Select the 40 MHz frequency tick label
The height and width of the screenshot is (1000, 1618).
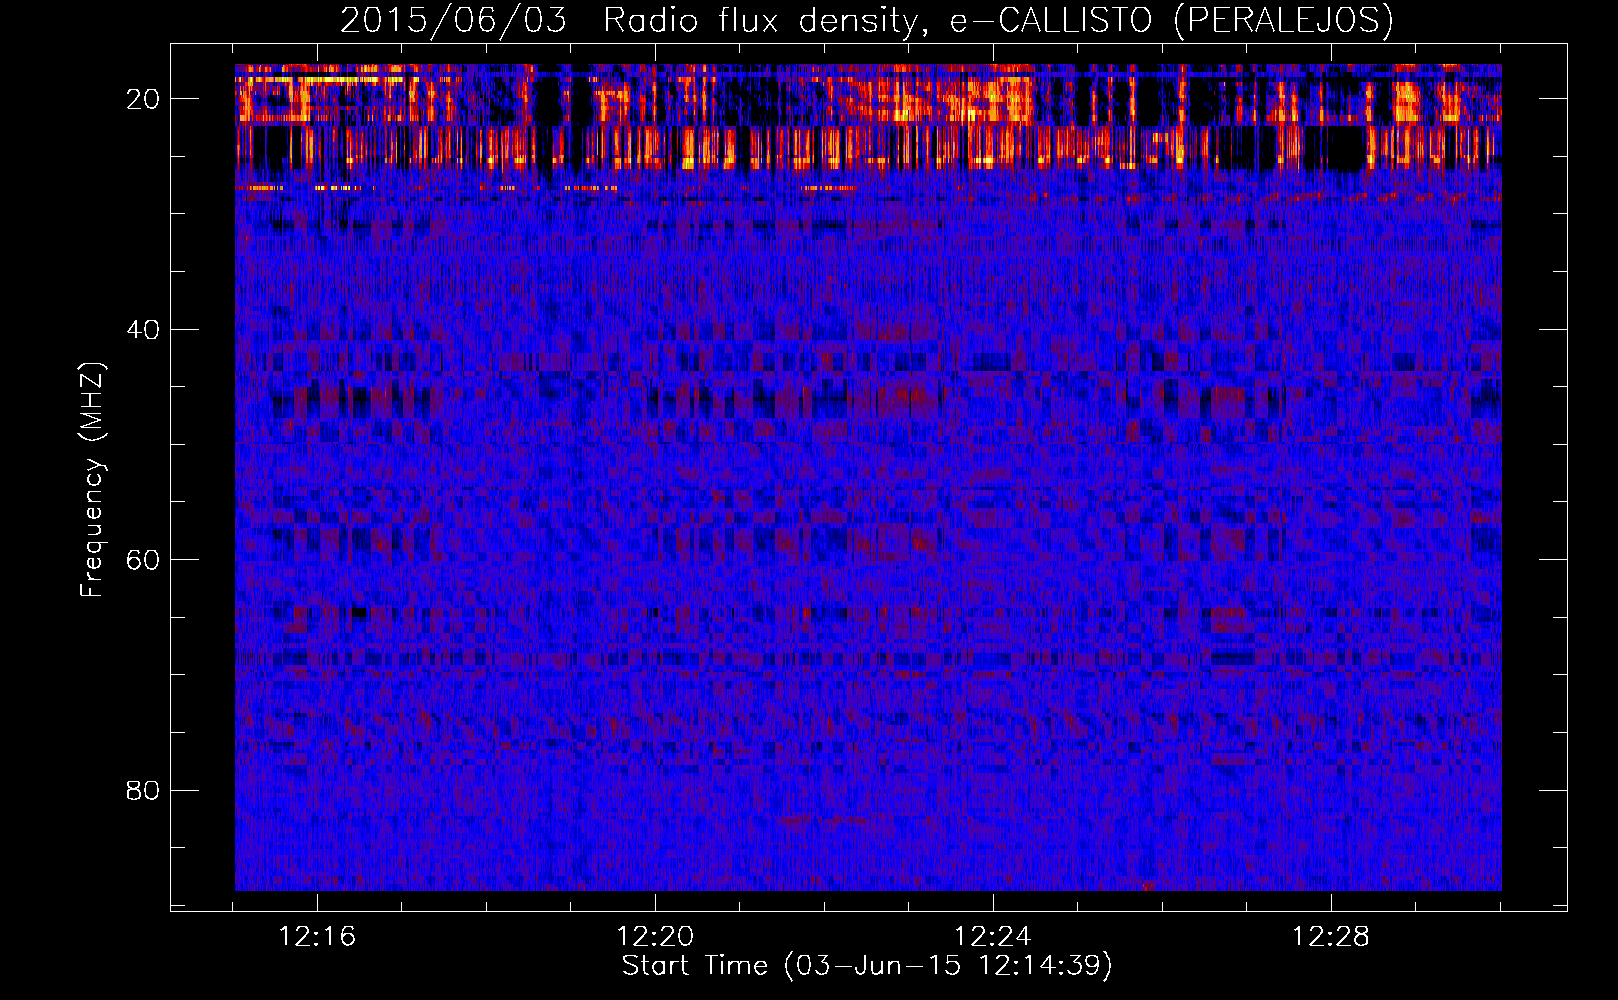[x=144, y=330]
